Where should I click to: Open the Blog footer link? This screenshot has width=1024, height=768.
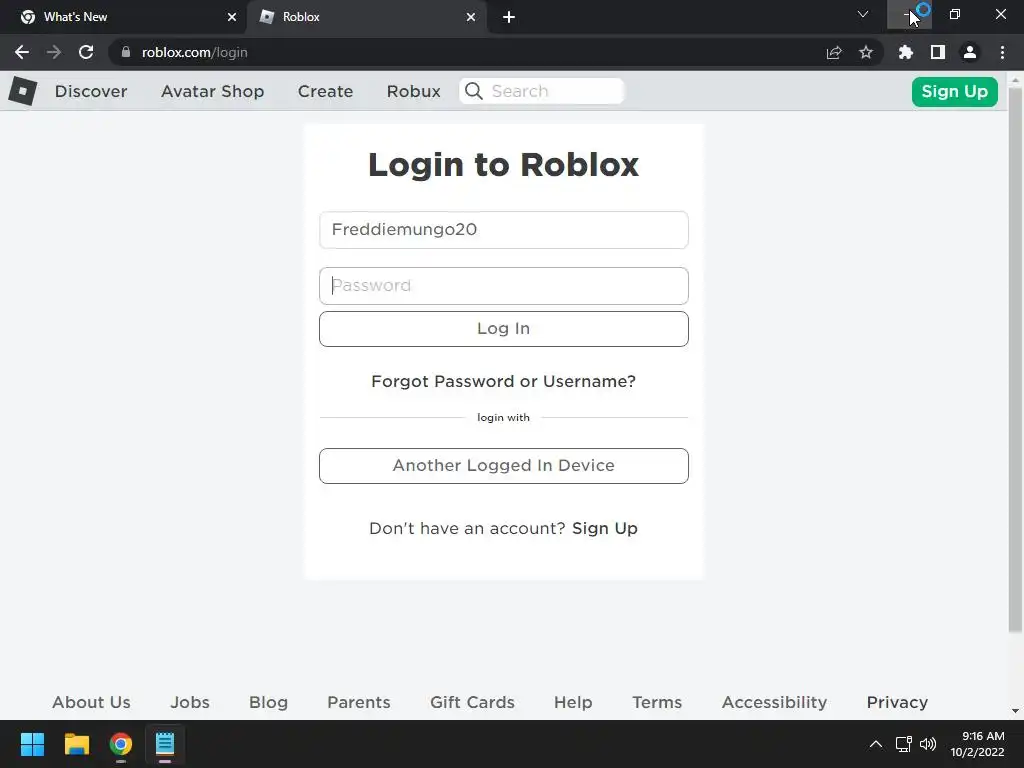pyautogui.click(x=268, y=702)
